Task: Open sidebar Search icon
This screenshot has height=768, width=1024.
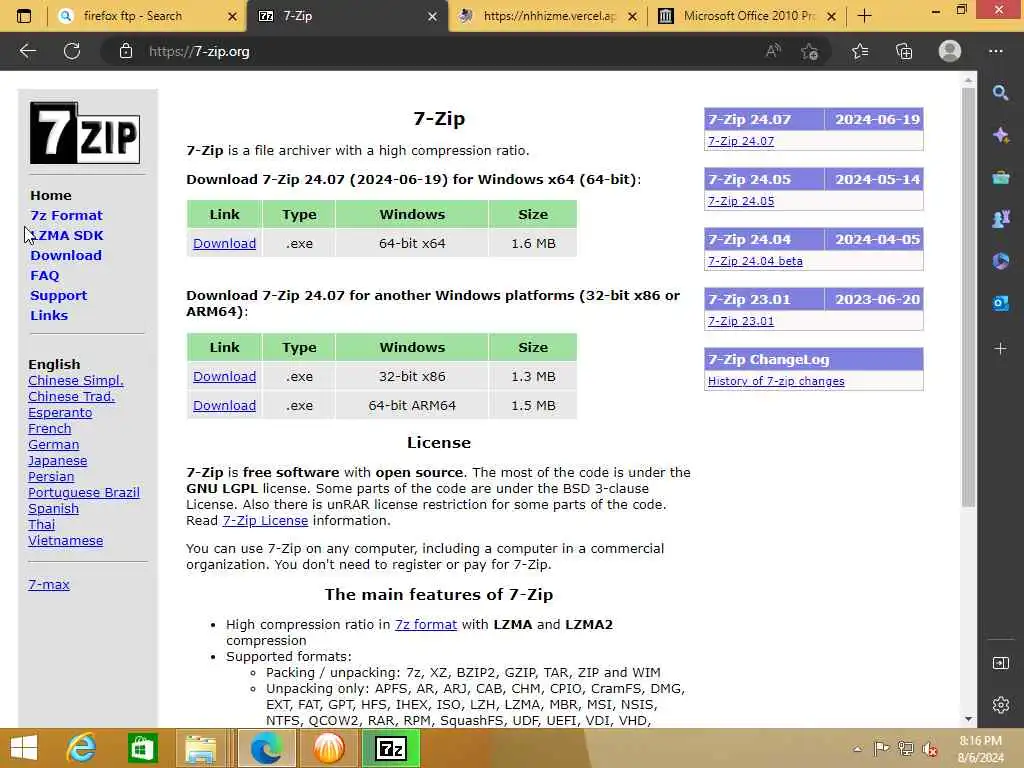Action: (x=1000, y=93)
